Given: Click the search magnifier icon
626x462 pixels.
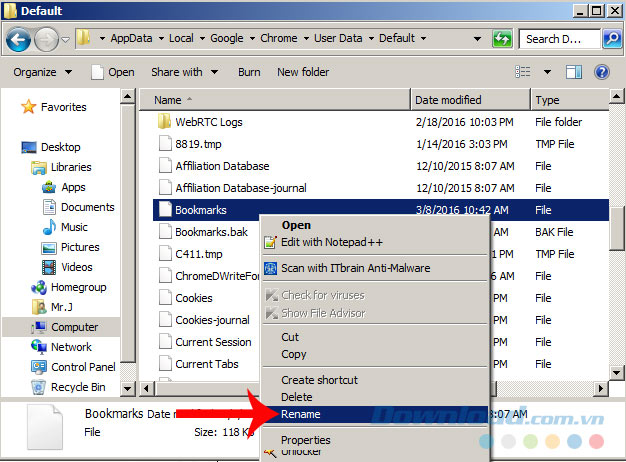Looking at the screenshot, I should click(612, 39).
